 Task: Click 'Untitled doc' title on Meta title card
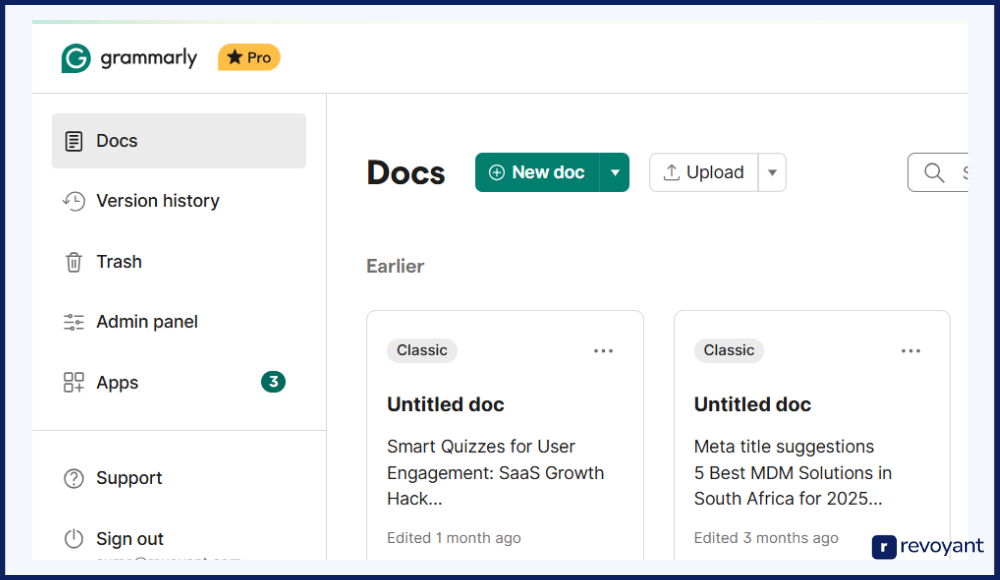coord(753,405)
